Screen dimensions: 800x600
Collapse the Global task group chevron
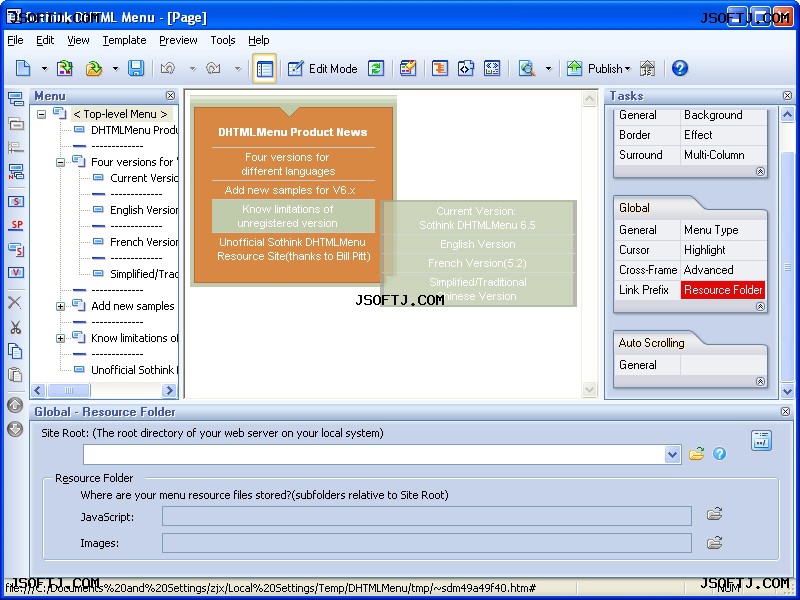[760, 307]
